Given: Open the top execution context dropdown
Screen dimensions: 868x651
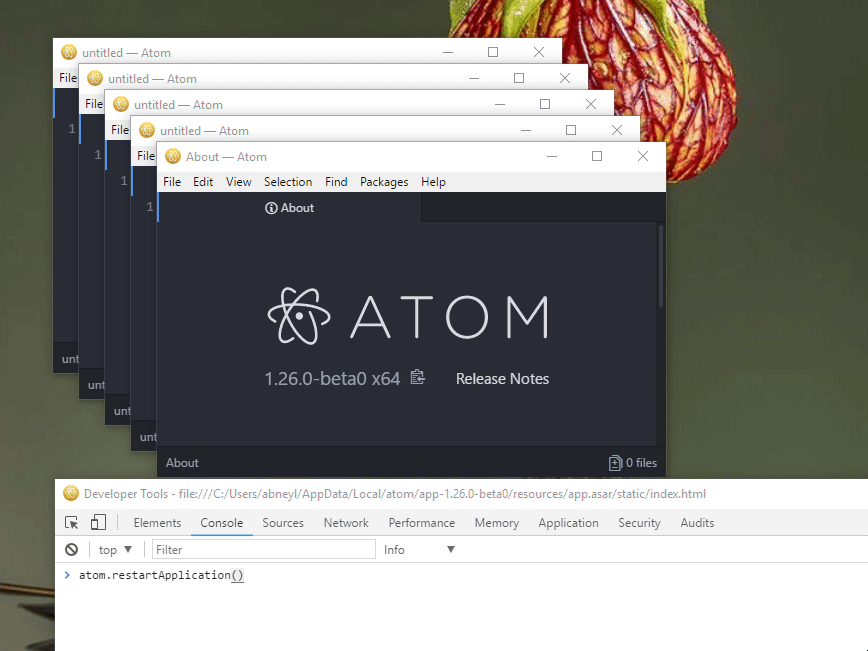Looking at the screenshot, I should (x=115, y=550).
